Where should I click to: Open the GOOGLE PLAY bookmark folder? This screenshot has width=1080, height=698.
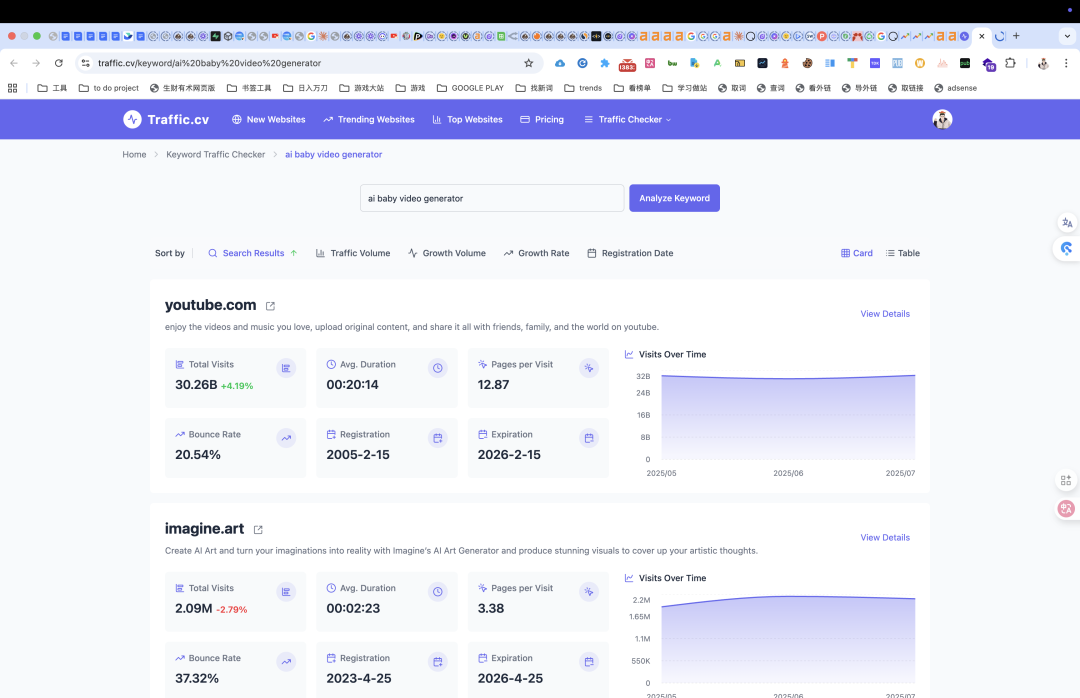point(470,88)
